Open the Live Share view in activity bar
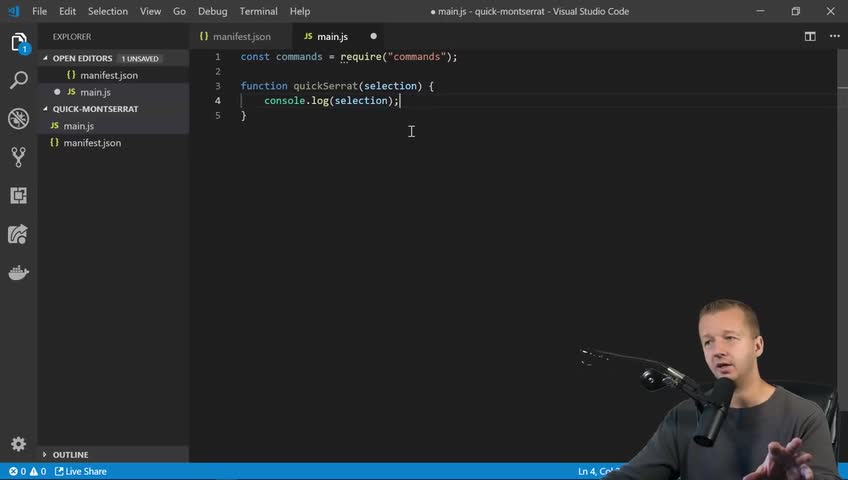The width and height of the screenshot is (848, 480). pos(18,234)
